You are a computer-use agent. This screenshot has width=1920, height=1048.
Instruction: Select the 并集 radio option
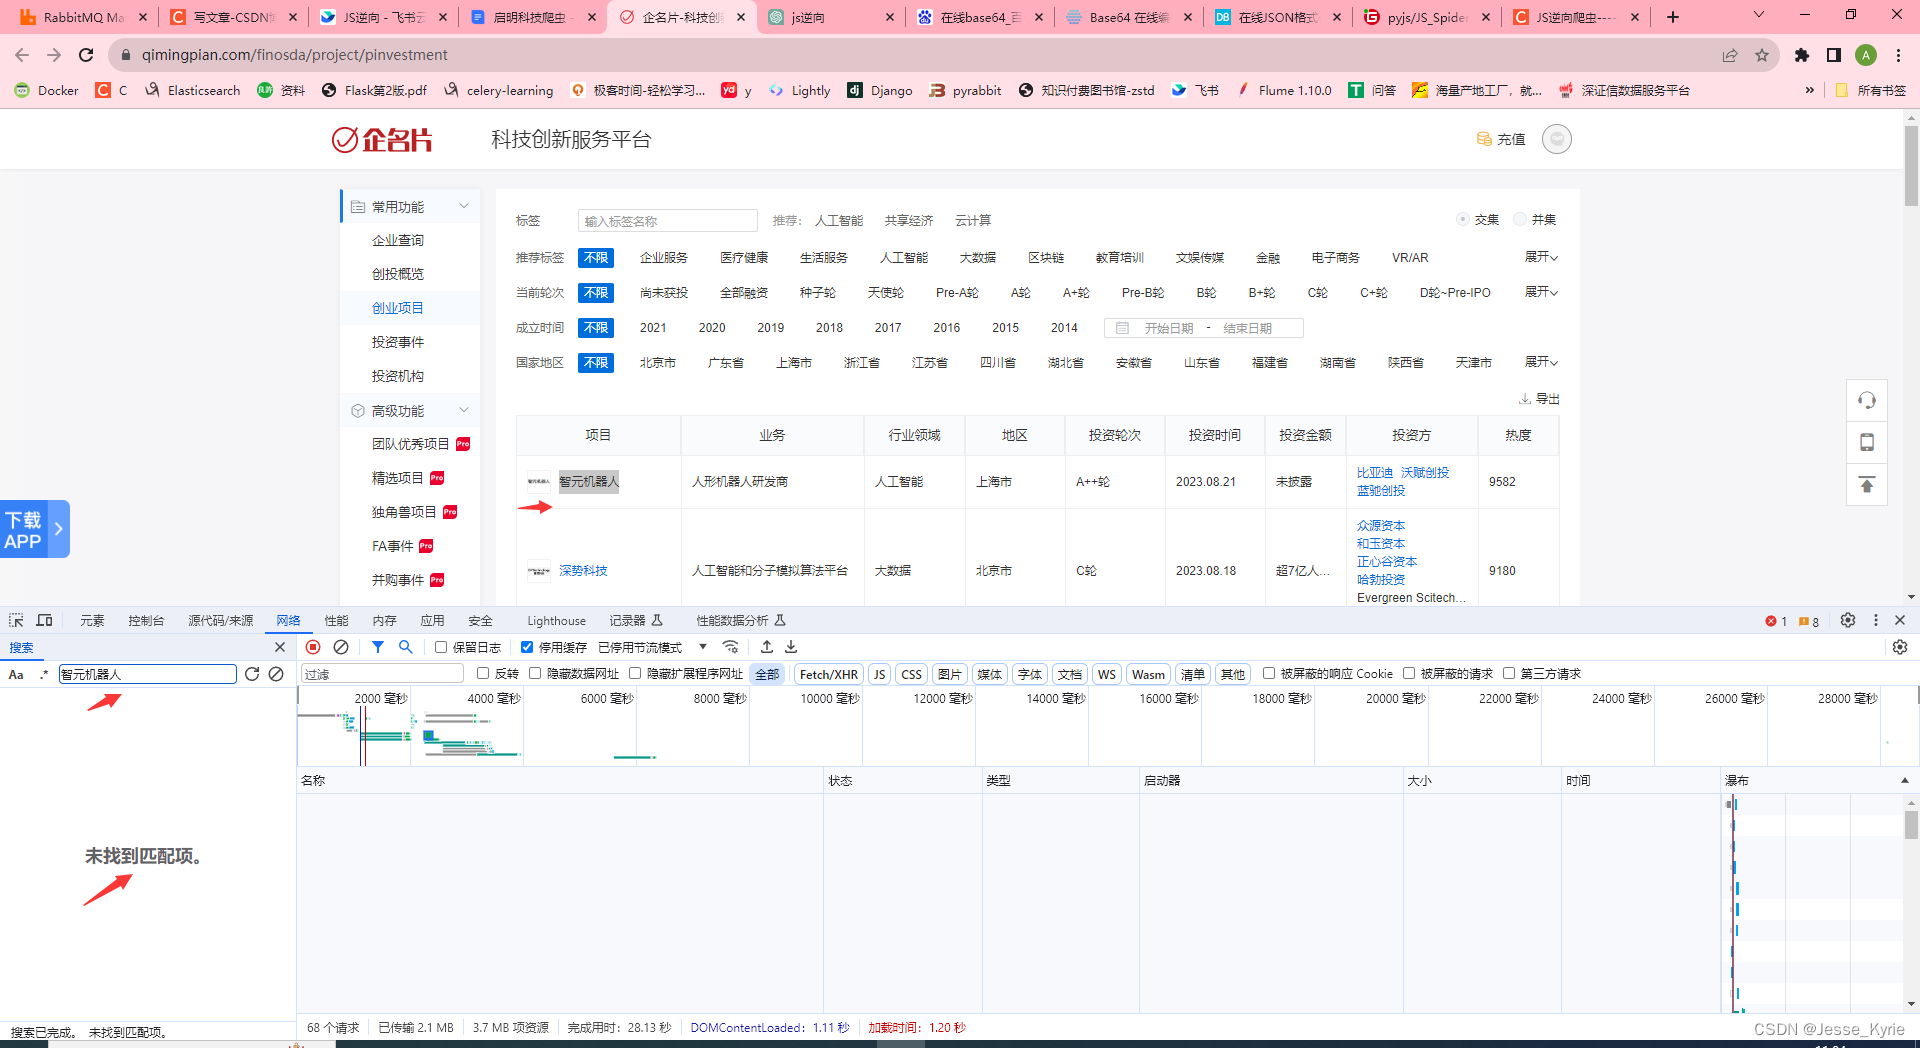[x=1520, y=219]
